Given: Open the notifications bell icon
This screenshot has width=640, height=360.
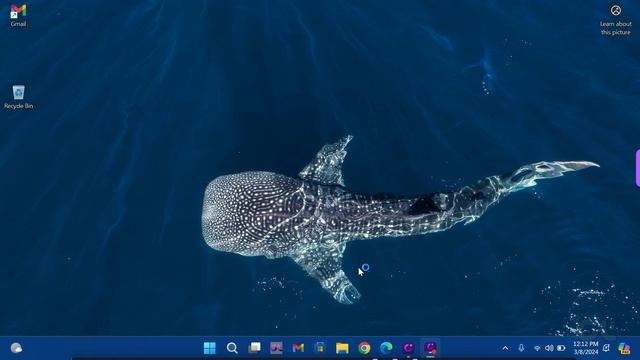Looking at the screenshot, I should click(607, 348).
